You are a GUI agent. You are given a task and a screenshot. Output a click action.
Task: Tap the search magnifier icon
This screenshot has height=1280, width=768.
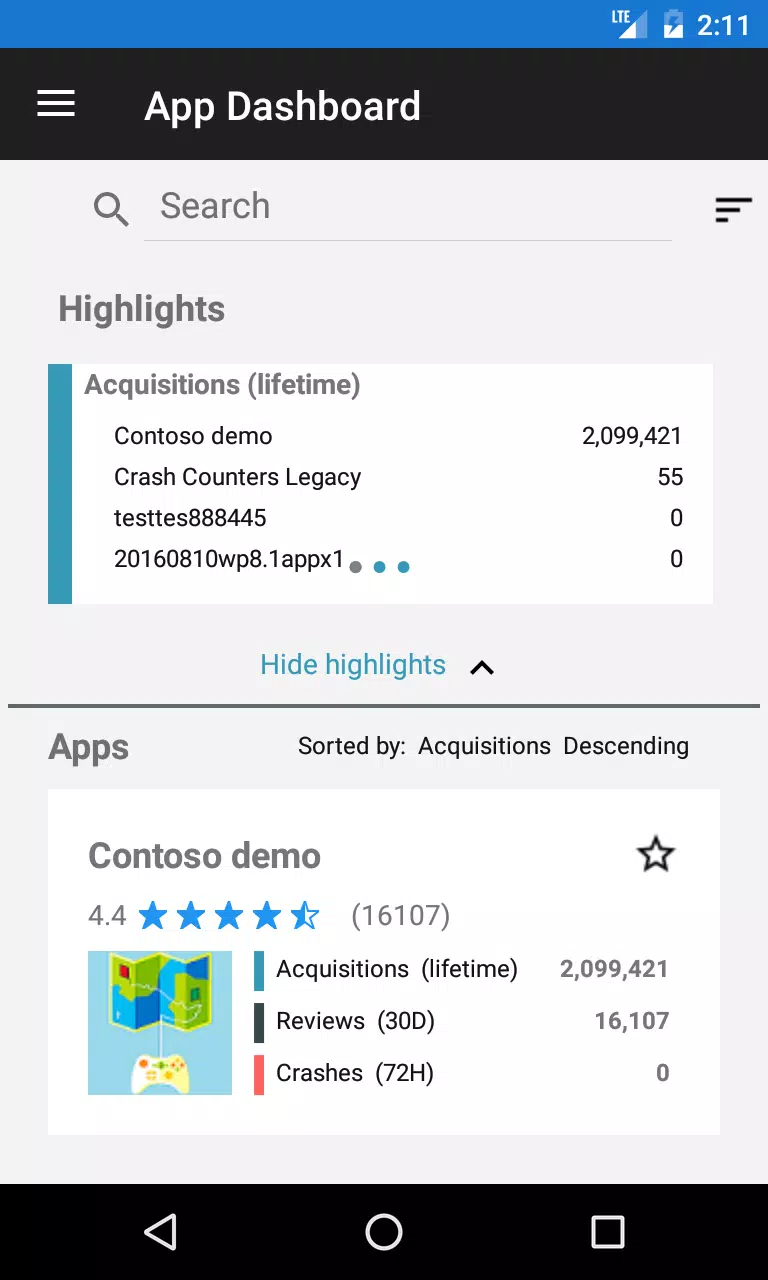[x=111, y=209]
